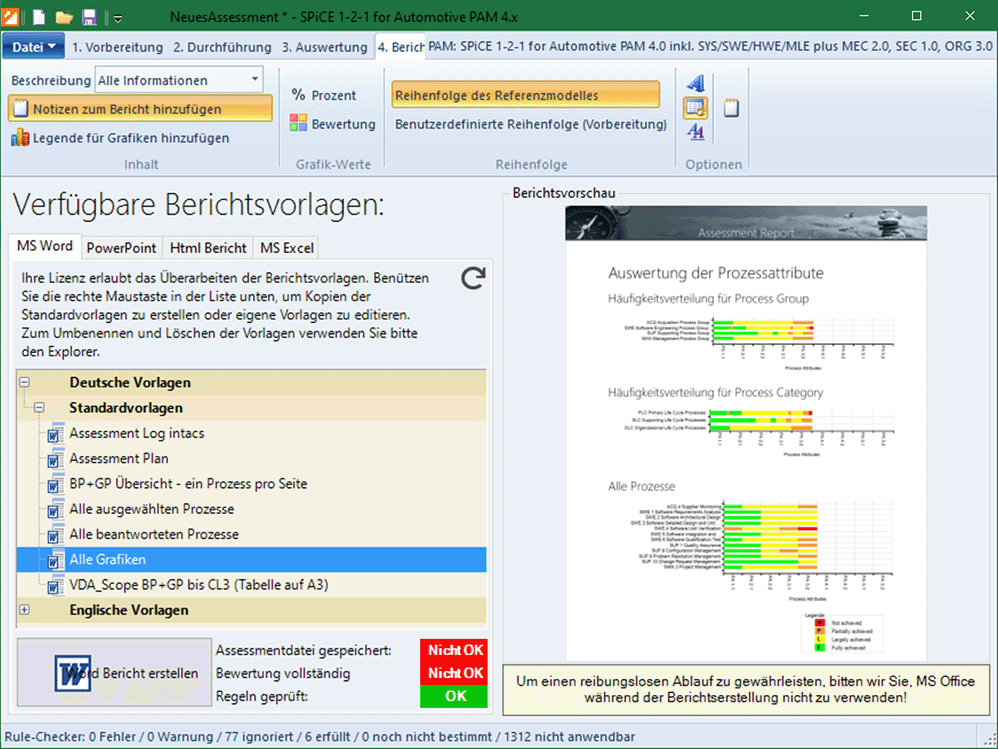The width and height of the screenshot is (998, 749).
Task: Click the large blue letter A options icon
Action: click(696, 83)
